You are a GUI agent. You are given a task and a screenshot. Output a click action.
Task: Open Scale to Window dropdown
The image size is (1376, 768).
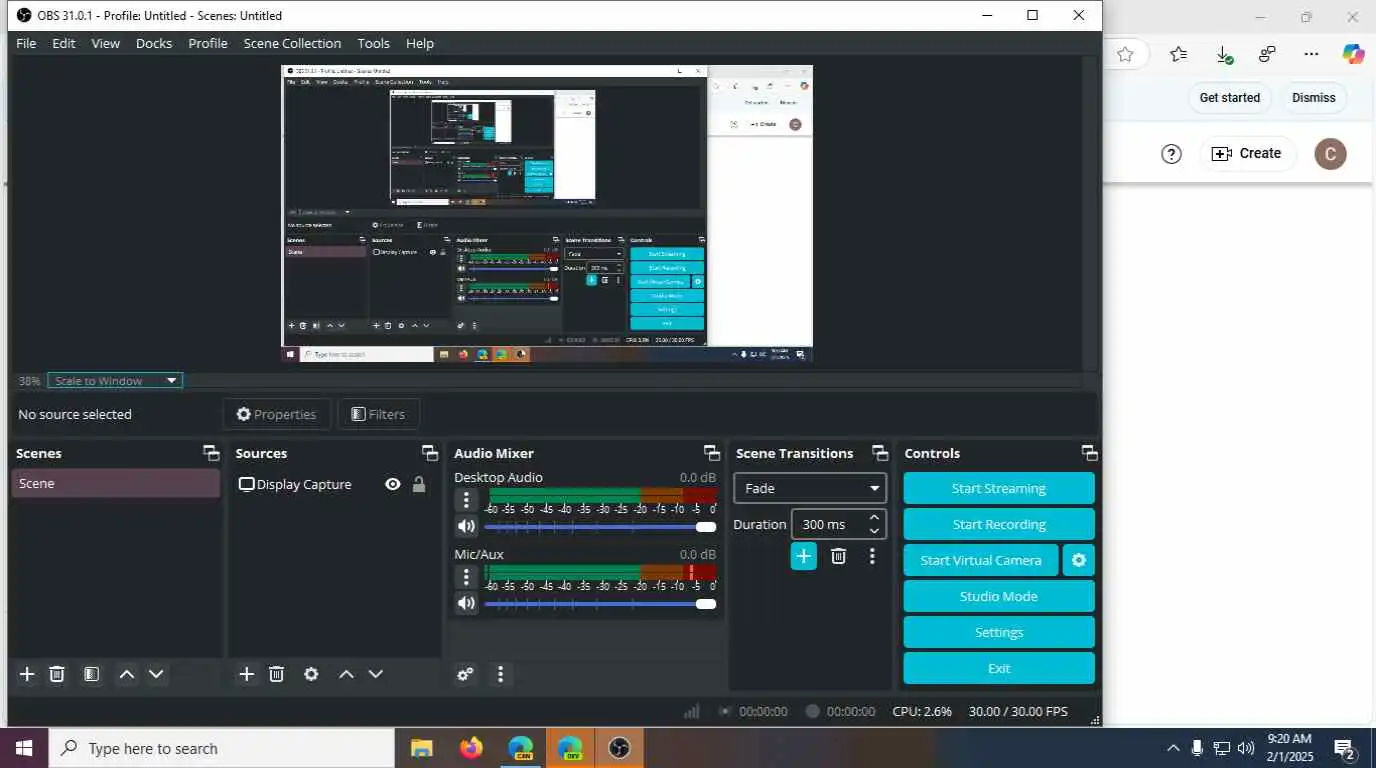[x=115, y=380]
